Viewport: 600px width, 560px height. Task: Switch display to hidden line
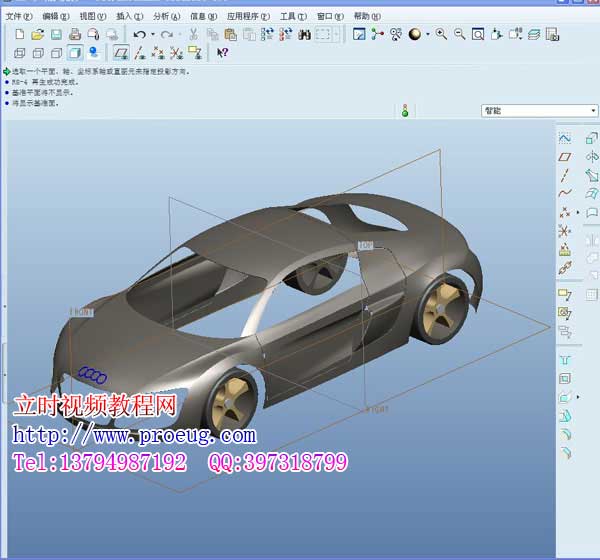tap(38, 53)
